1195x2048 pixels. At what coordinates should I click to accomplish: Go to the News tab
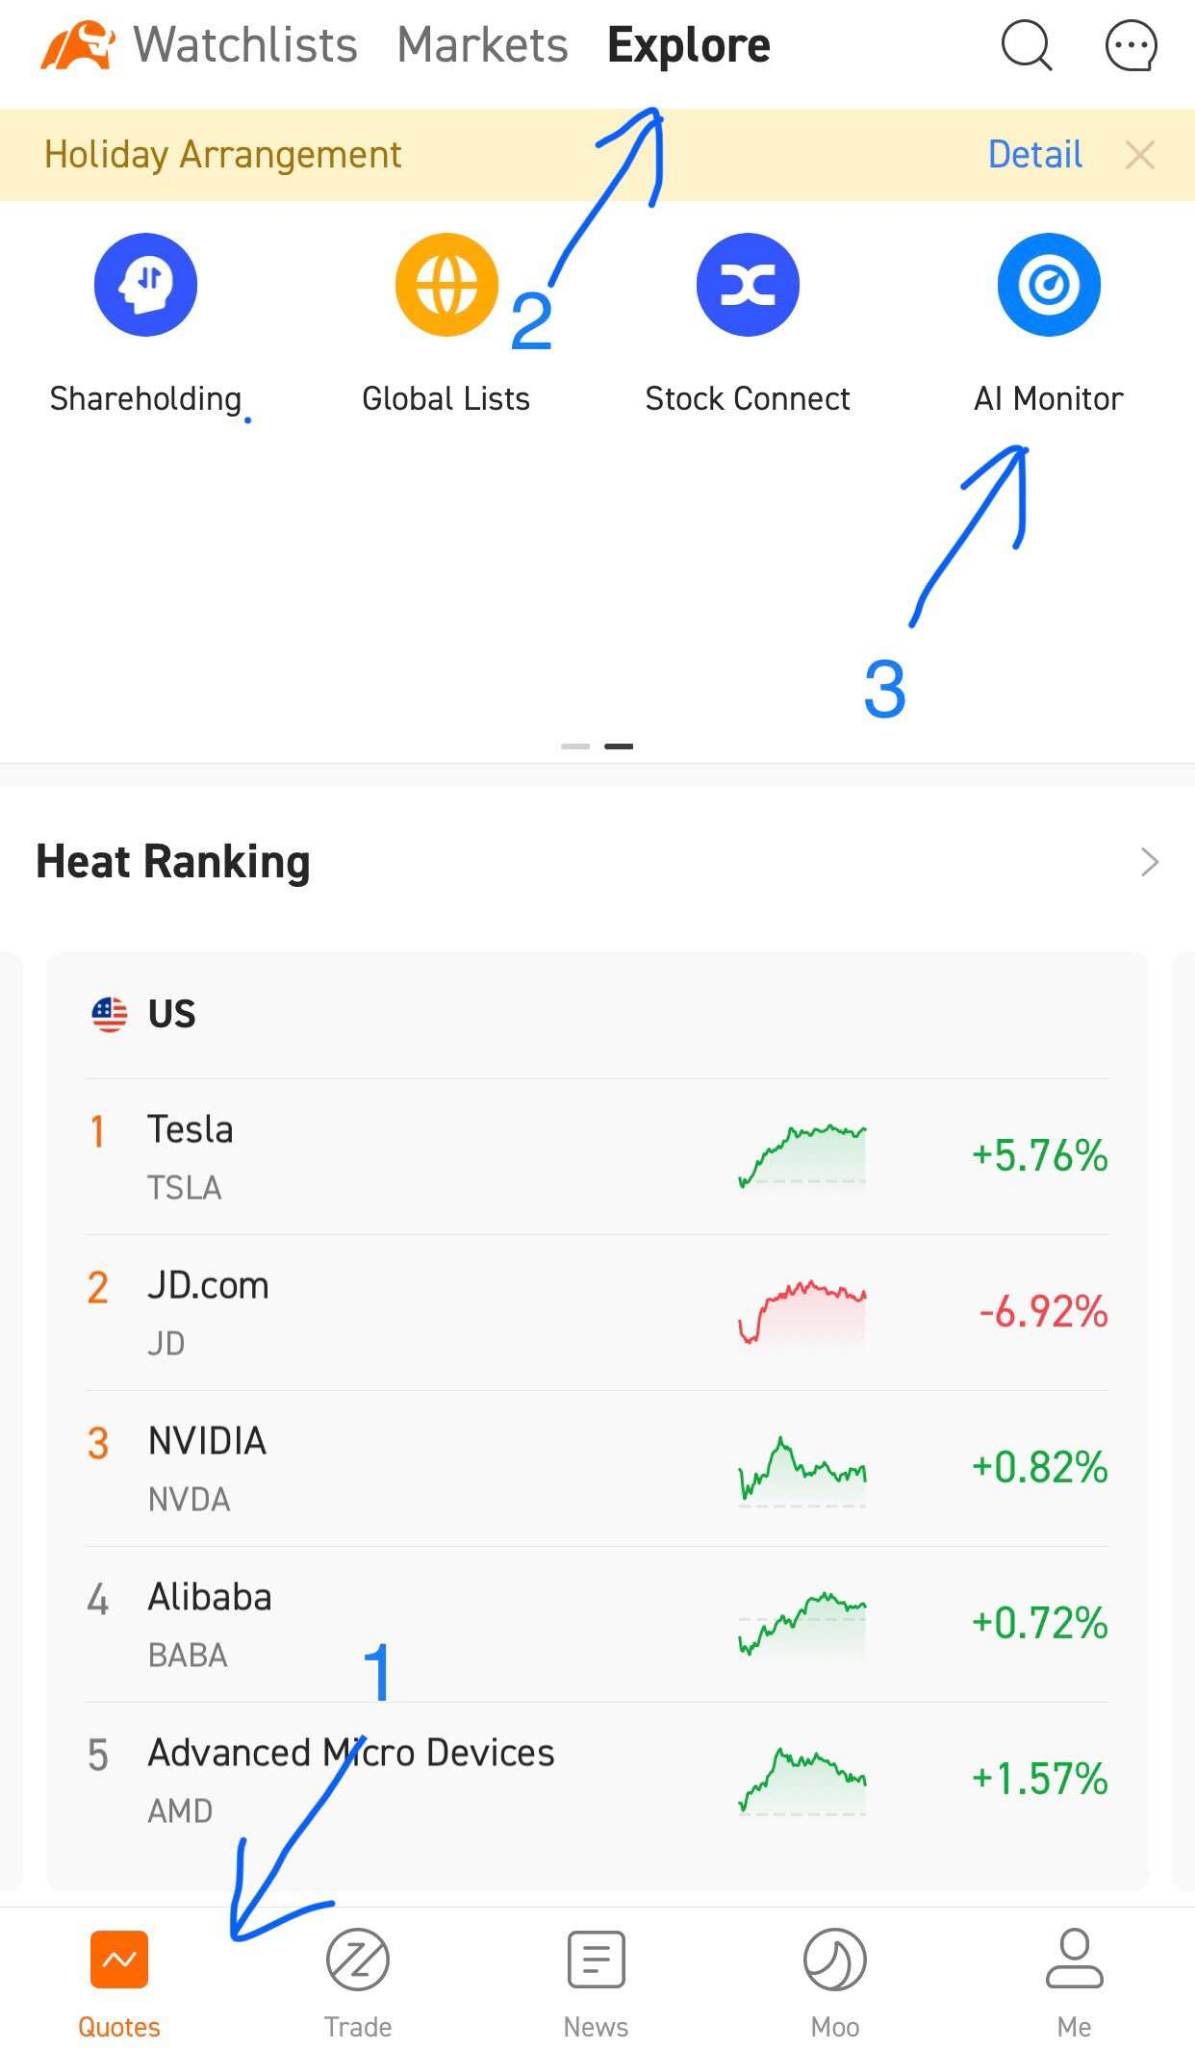coord(596,1962)
